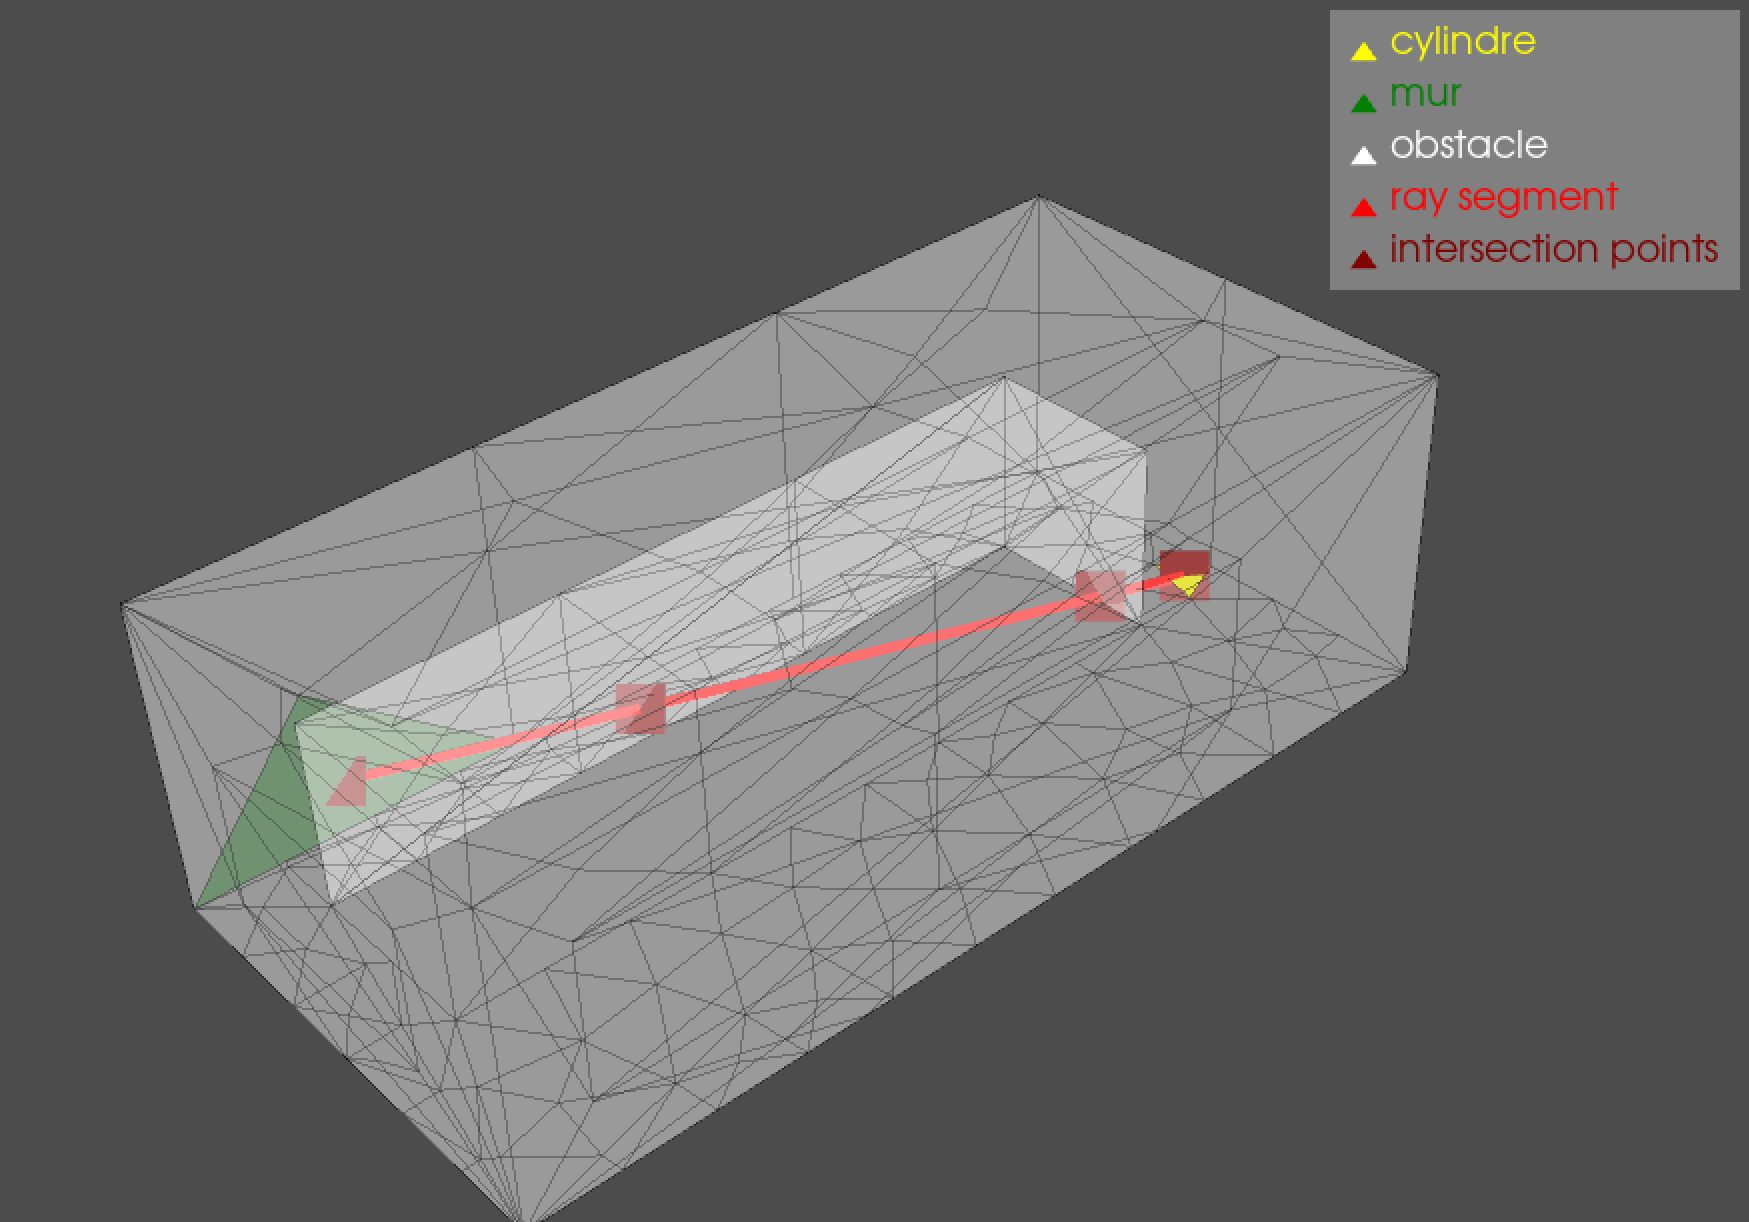Click the green mur legend triangle
Screen dimensions: 1749x1222
(1363, 103)
